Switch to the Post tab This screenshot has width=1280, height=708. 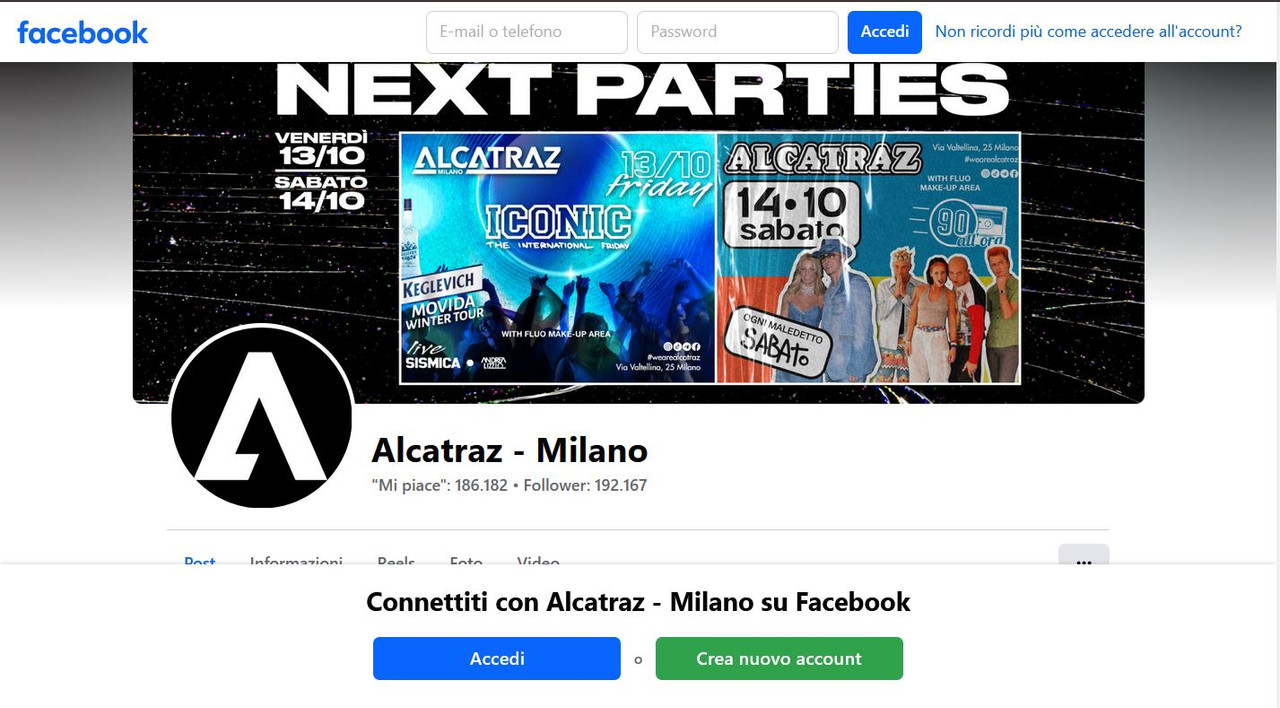pyautogui.click(x=200, y=561)
